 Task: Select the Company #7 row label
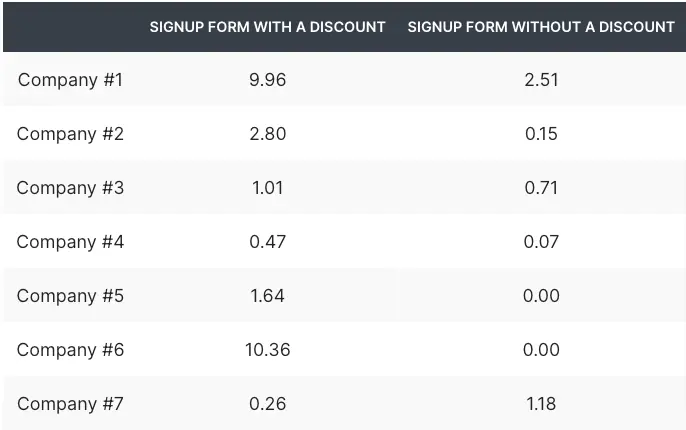pos(70,404)
